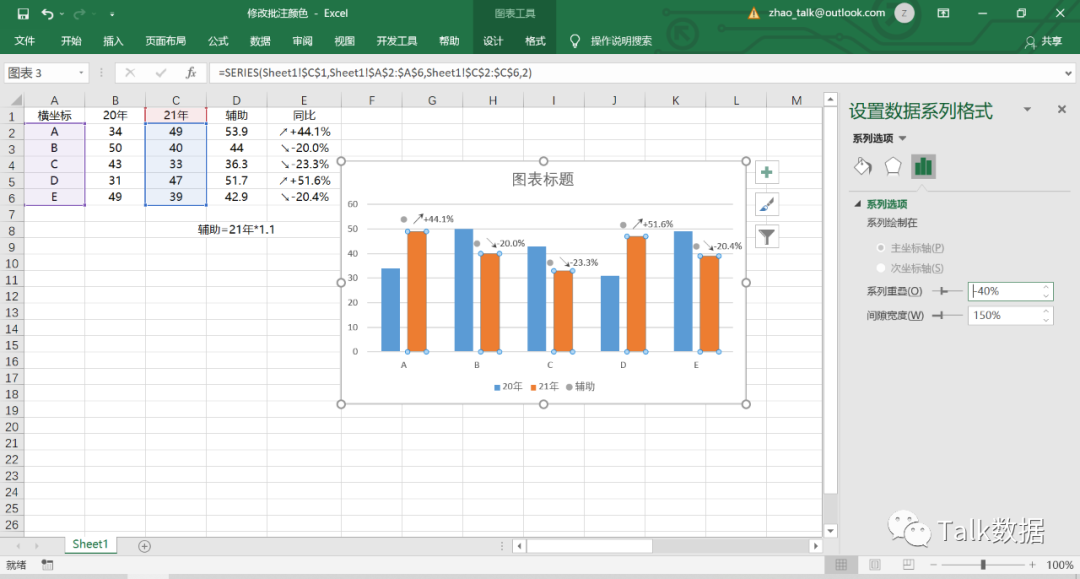Open the 系列选项 dropdown arrow
1080x579 pixels.
[x=903, y=139]
